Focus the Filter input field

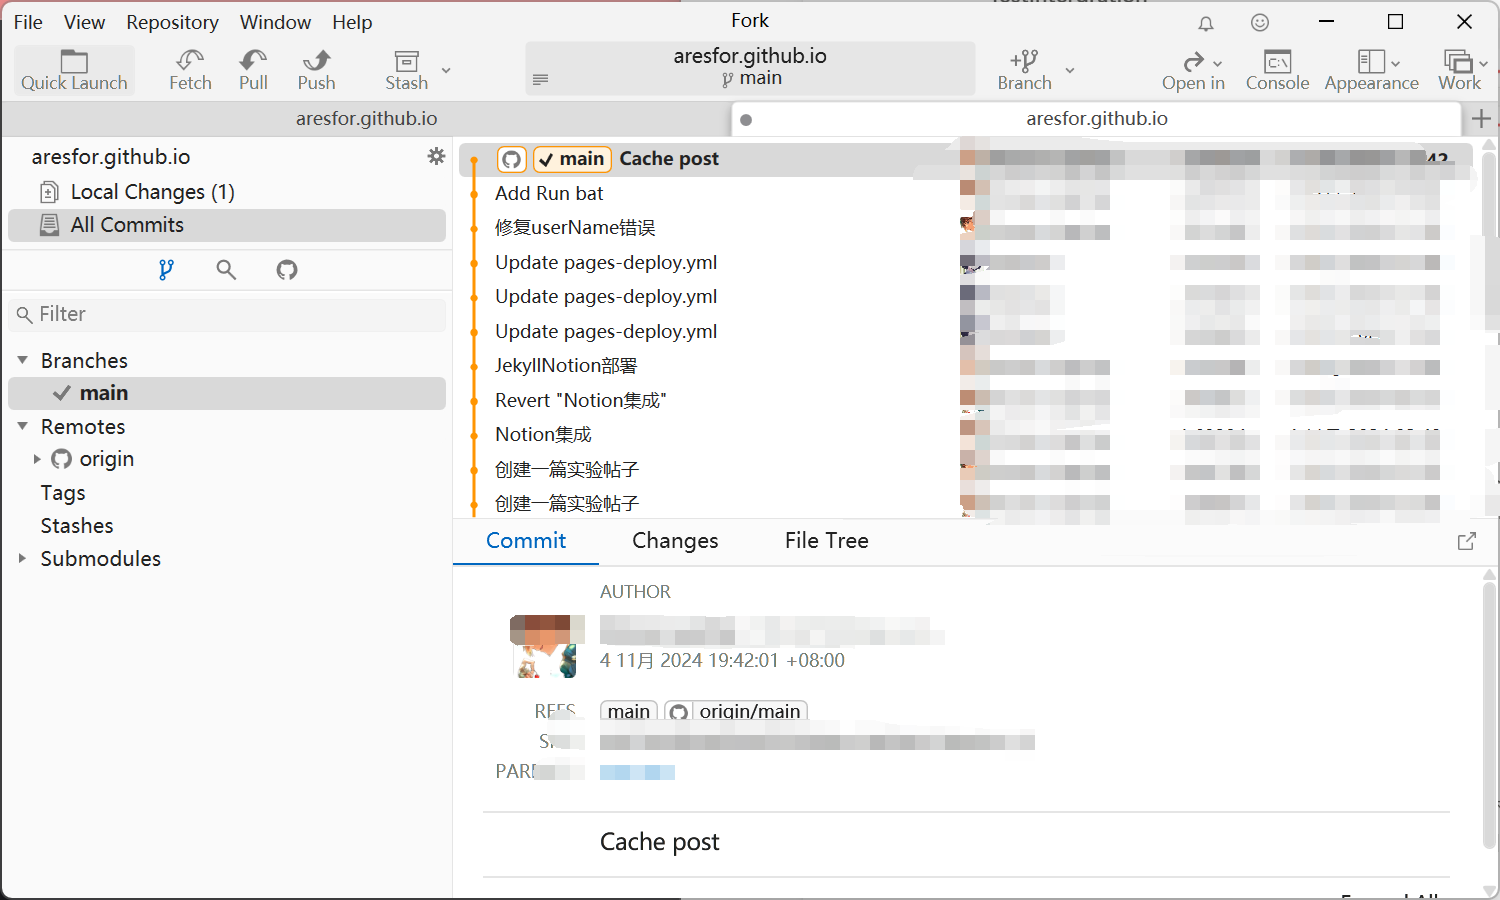pyautogui.click(x=227, y=314)
